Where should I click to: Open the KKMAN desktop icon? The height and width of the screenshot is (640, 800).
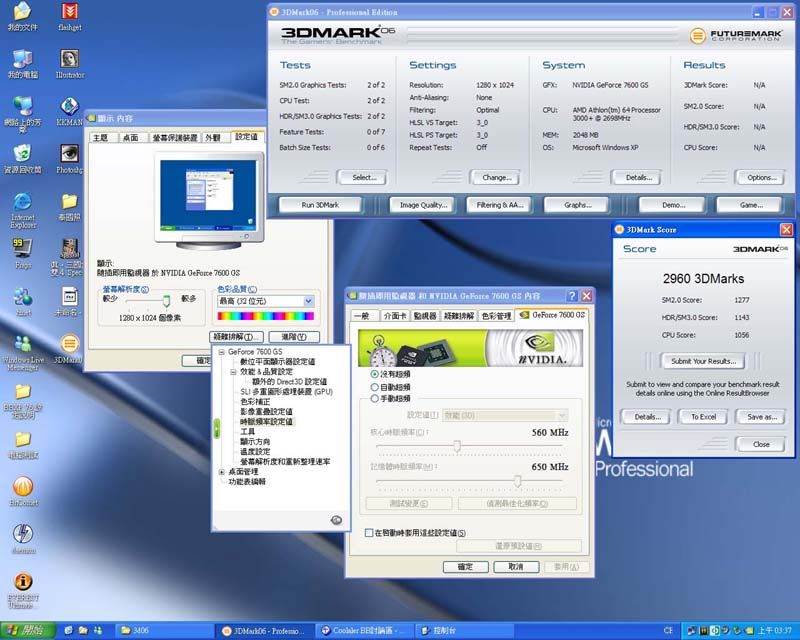(x=69, y=111)
